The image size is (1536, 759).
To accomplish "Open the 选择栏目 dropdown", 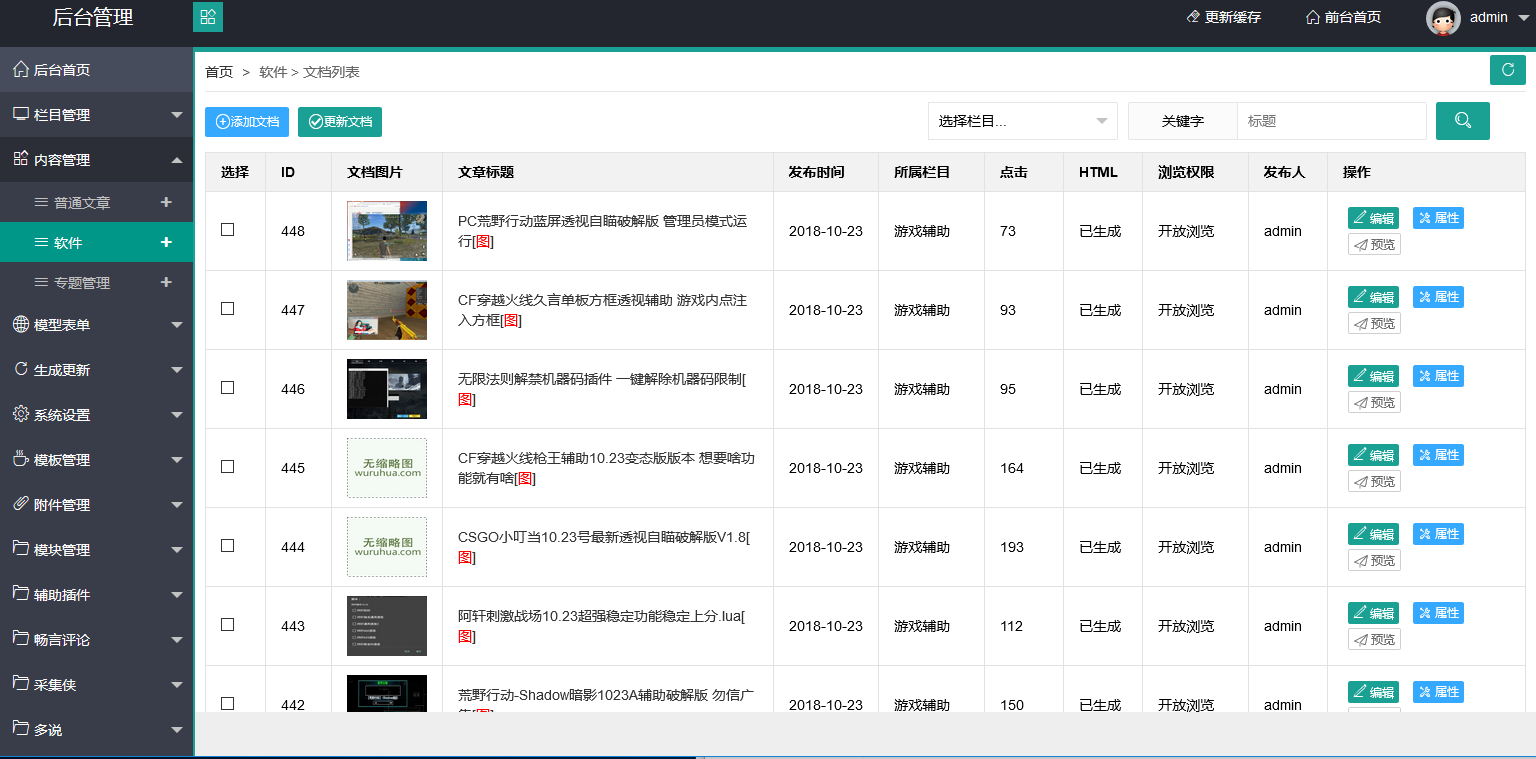I will click(1022, 121).
